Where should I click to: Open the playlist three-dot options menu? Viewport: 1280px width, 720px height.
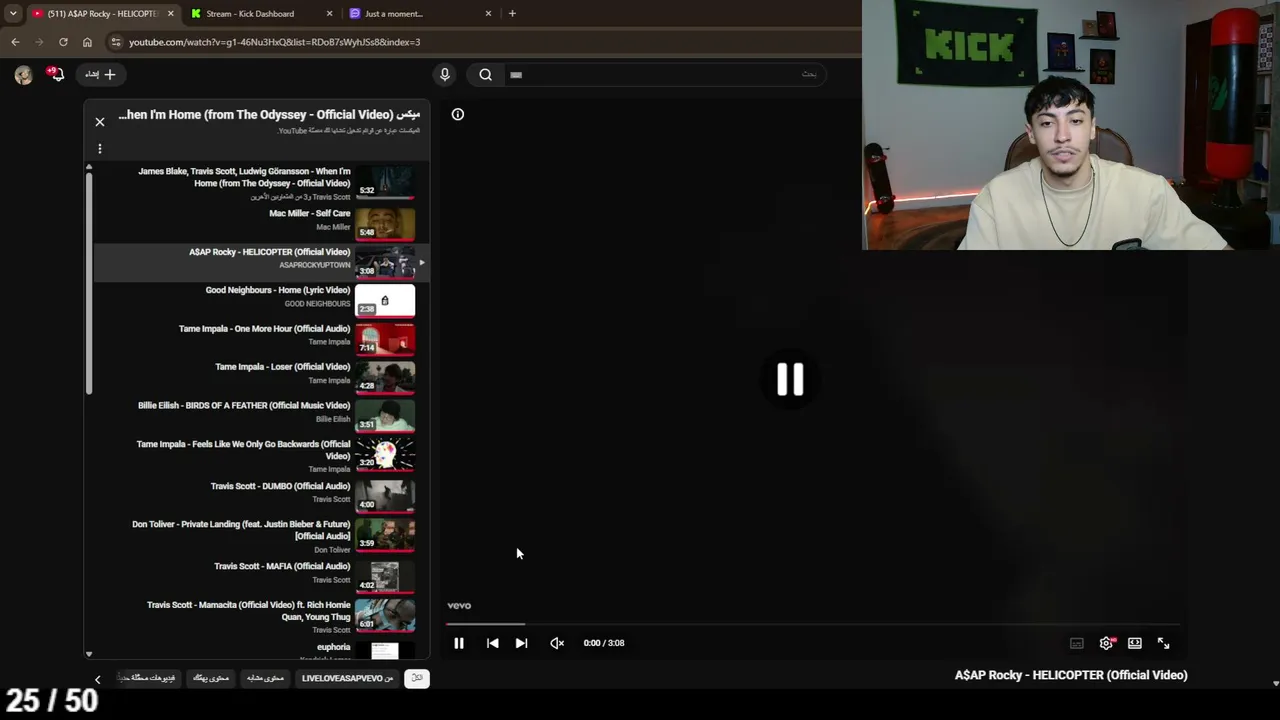point(100,149)
